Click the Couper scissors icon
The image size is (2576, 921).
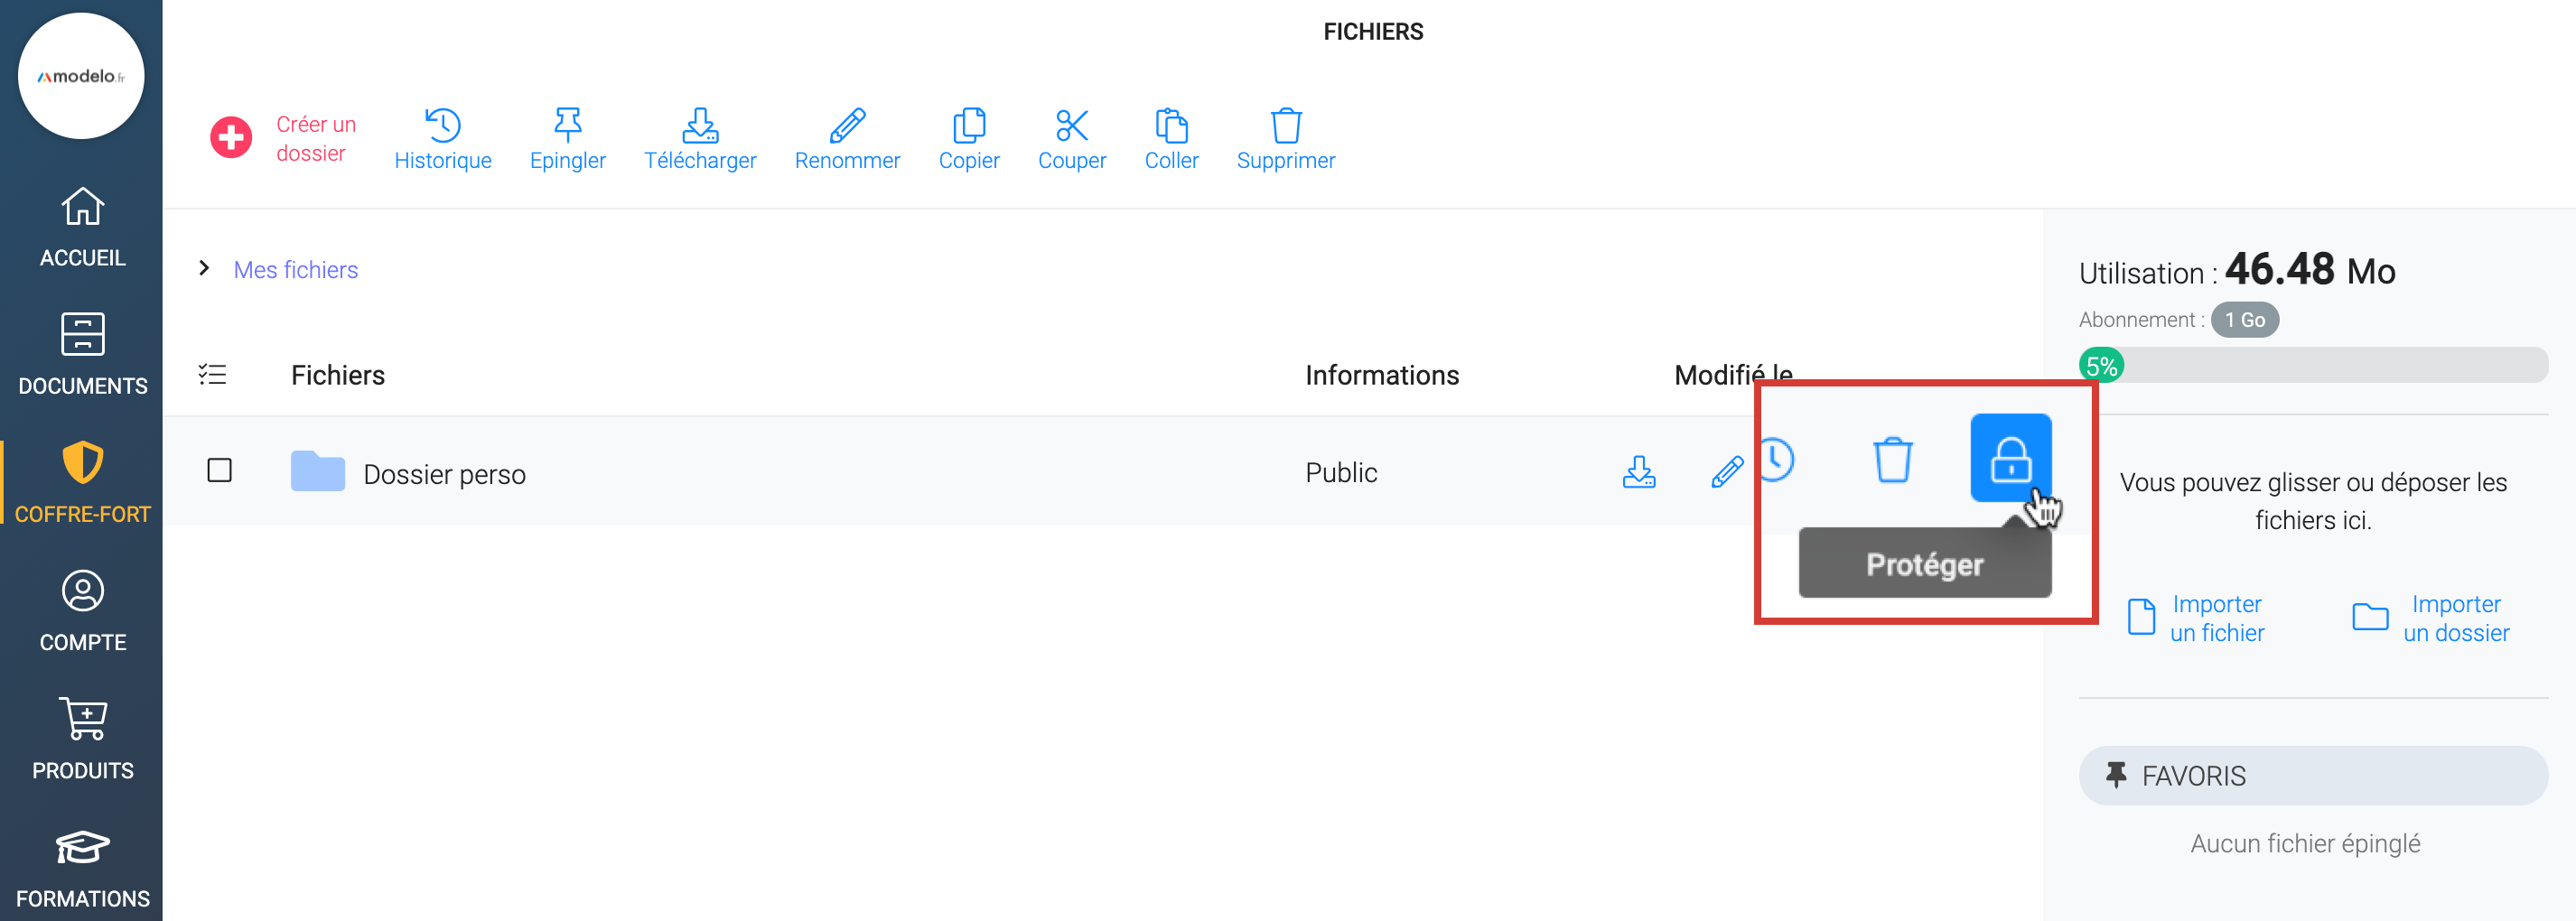1071,126
